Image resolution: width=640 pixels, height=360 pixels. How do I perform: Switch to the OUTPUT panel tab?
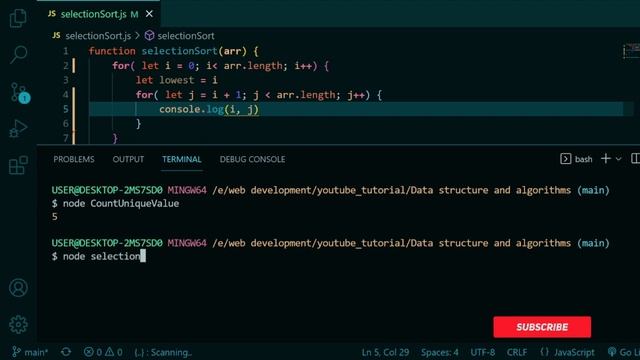(x=128, y=159)
